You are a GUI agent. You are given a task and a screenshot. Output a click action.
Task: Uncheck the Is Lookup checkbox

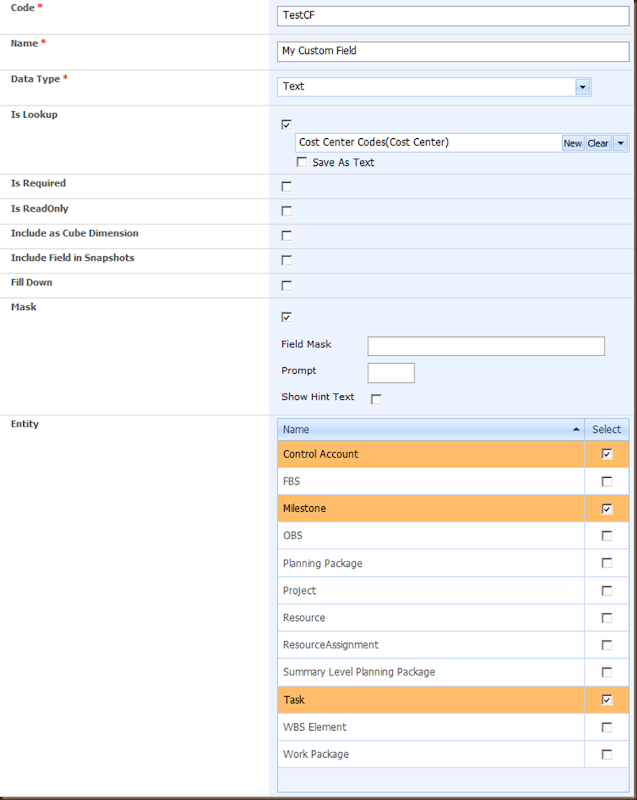point(287,125)
